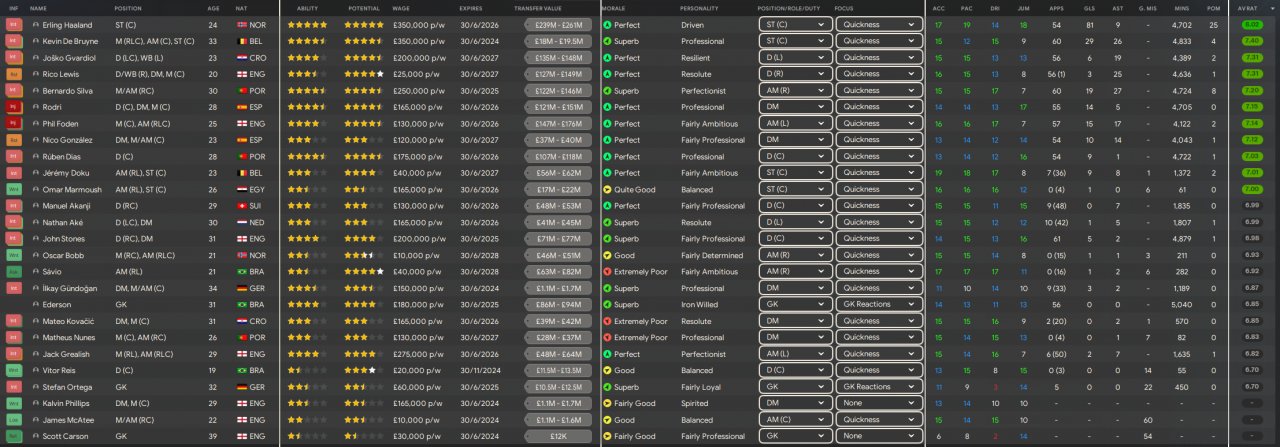Open İlkay Gündoğan's player name link
This screenshot has height=447, width=1280.
(70, 288)
